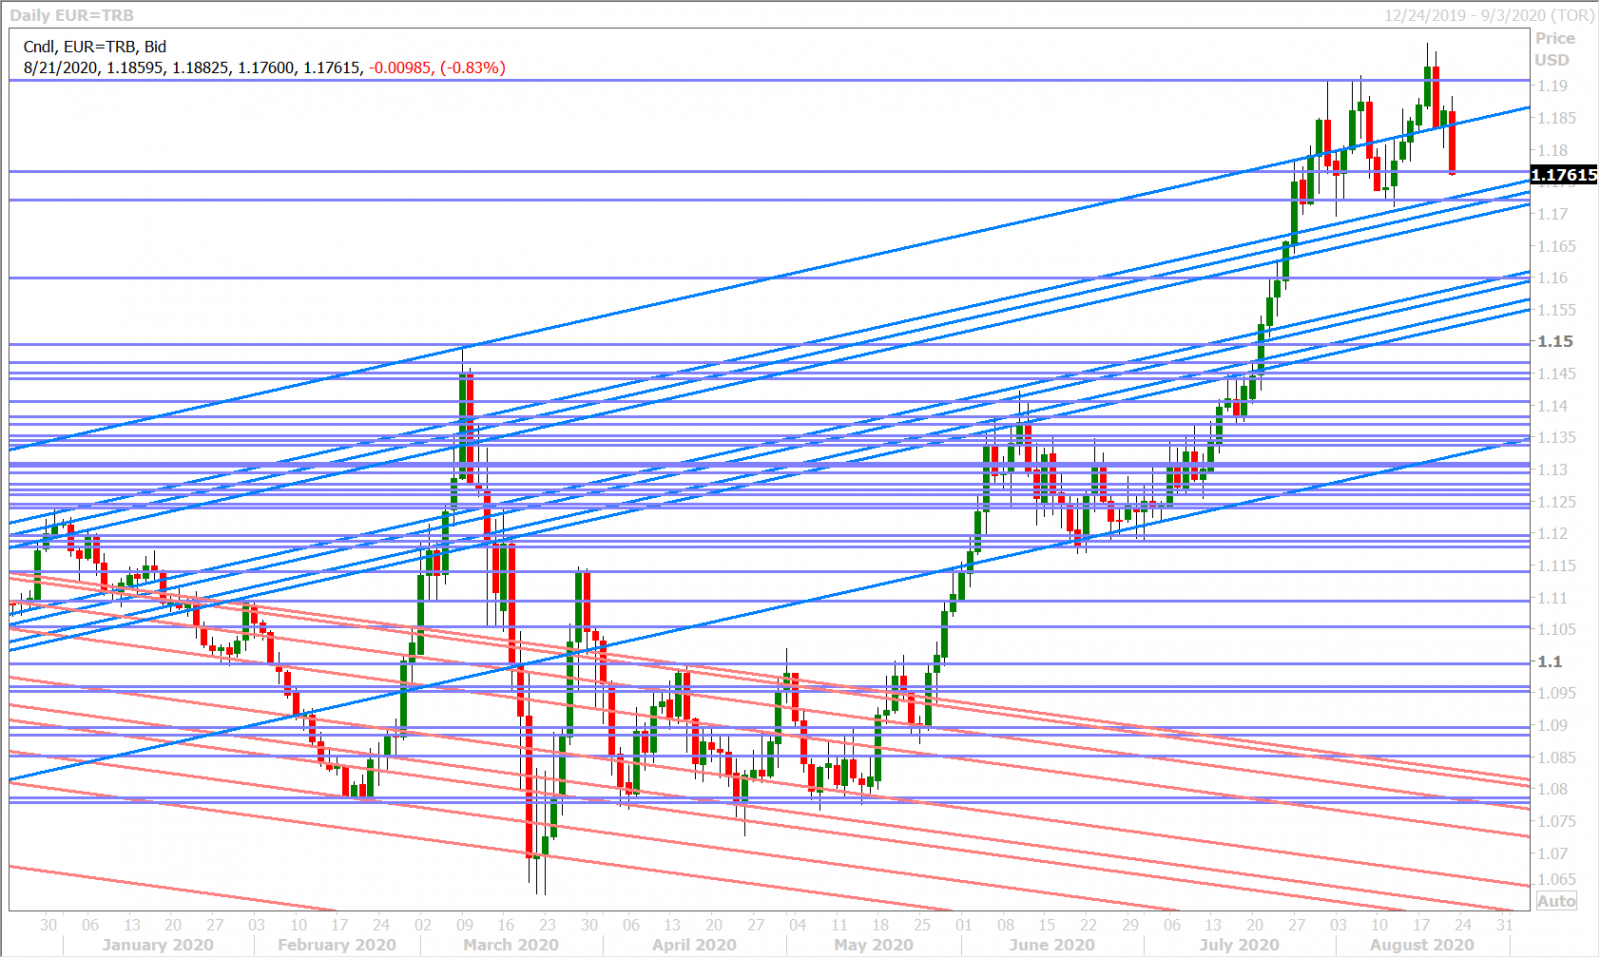Click the 1.17 price axis tick

click(x=1551, y=214)
